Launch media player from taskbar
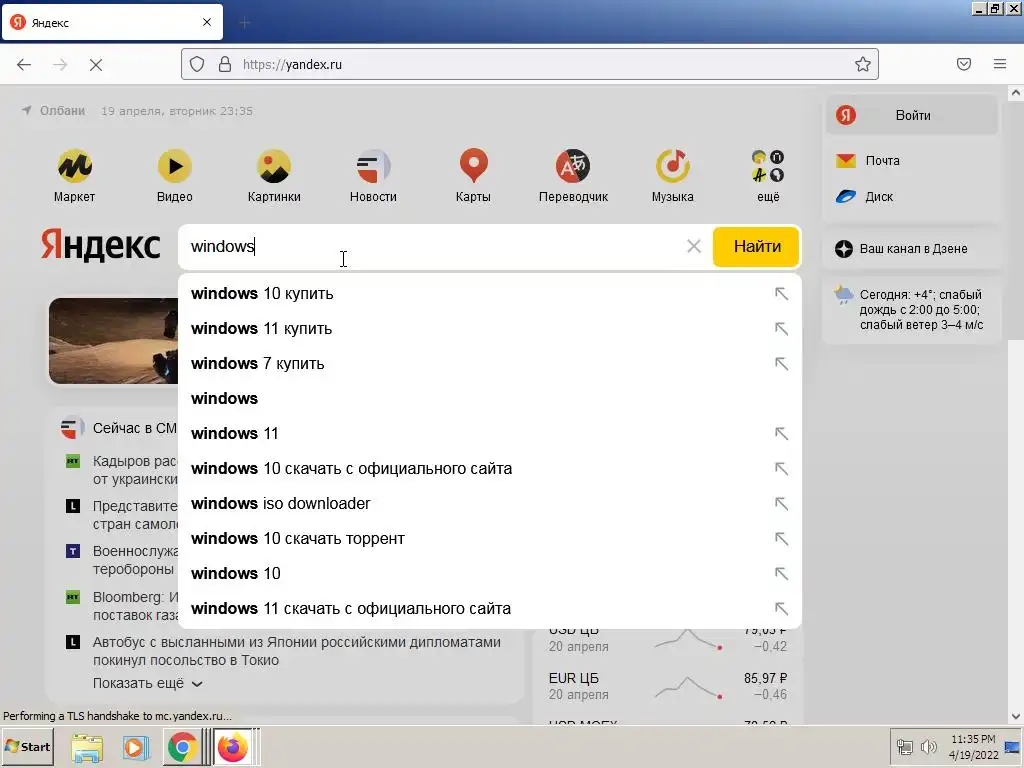 pos(136,748)
